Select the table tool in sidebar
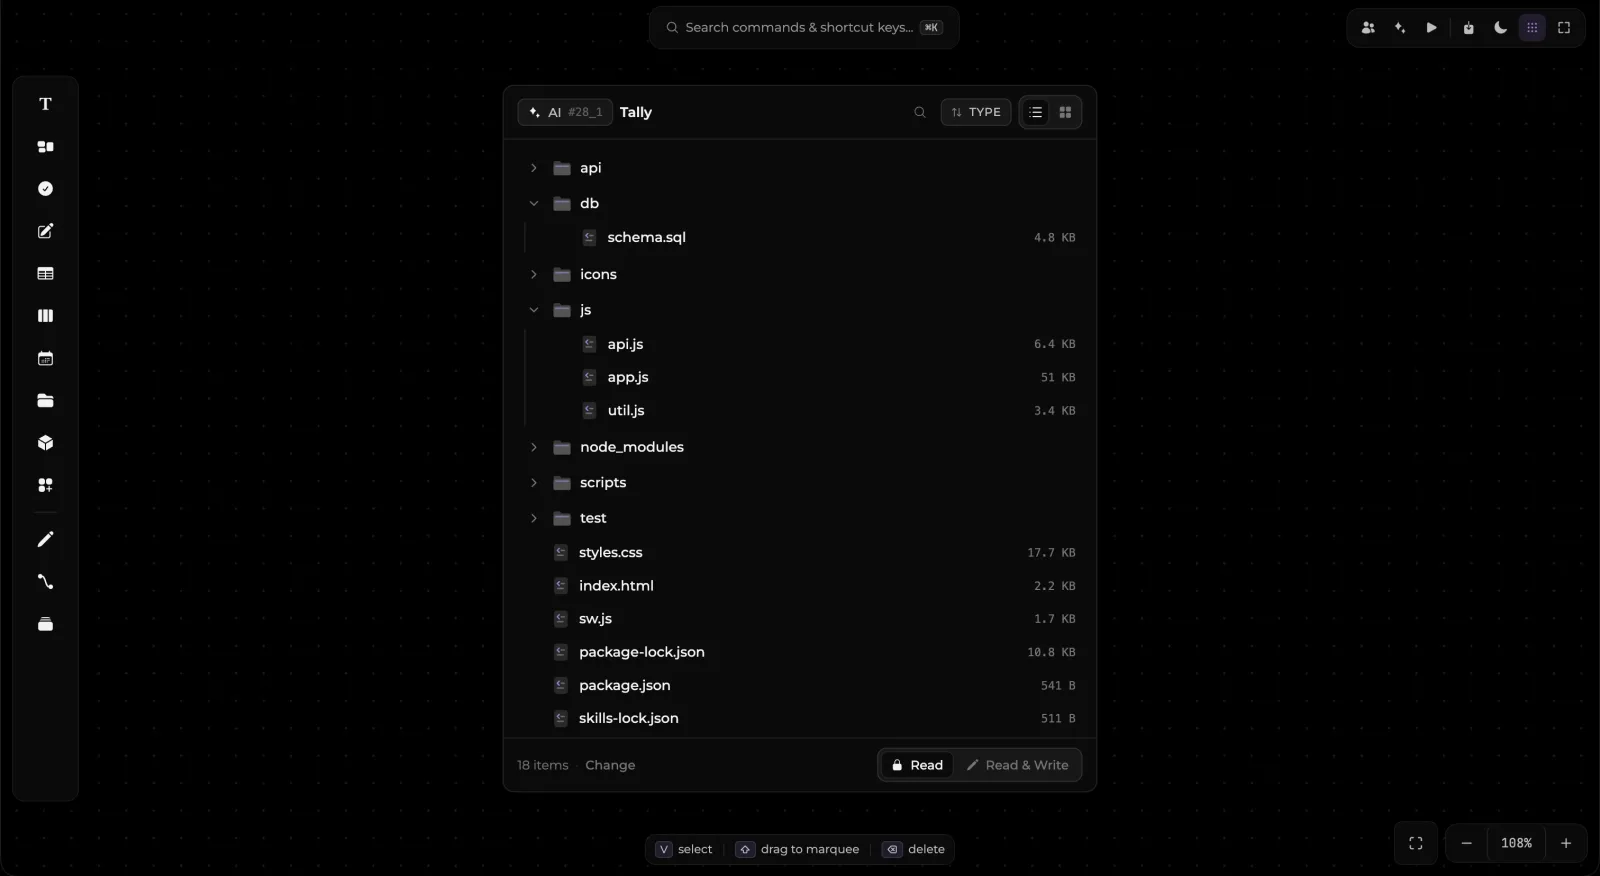1600x876 pixels. 45,274
